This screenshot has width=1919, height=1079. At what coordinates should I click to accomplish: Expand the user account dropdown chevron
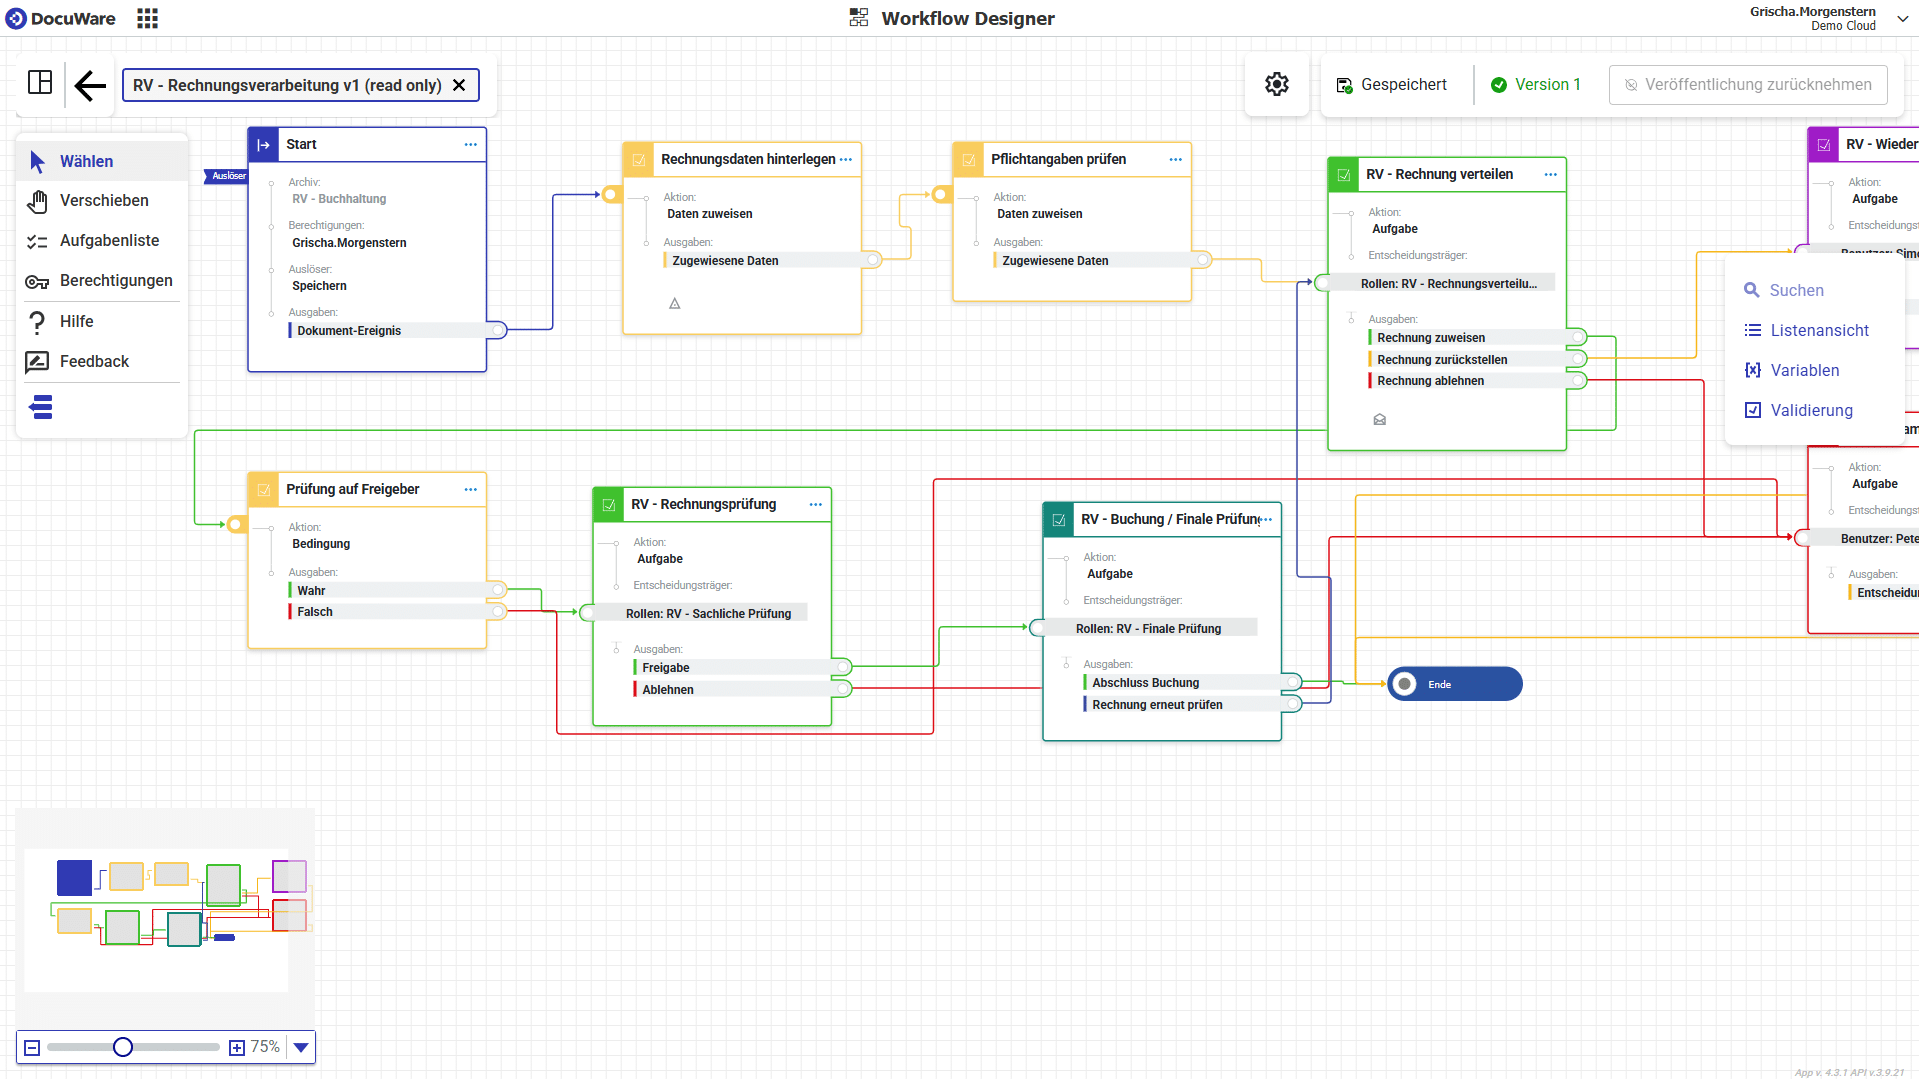(1902, 19)
